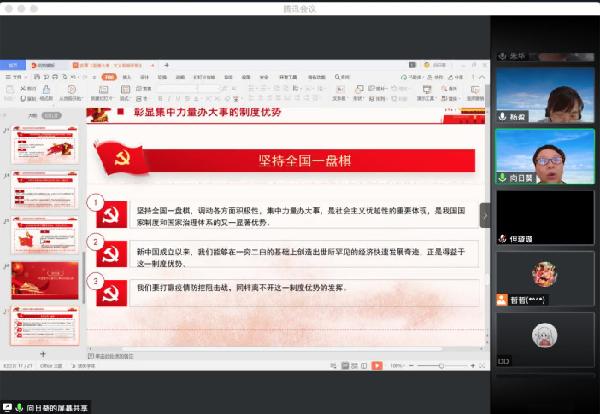Click the Shapes icon in ribbon
This screenshot has height=414, width=600.
pos(359,90)
